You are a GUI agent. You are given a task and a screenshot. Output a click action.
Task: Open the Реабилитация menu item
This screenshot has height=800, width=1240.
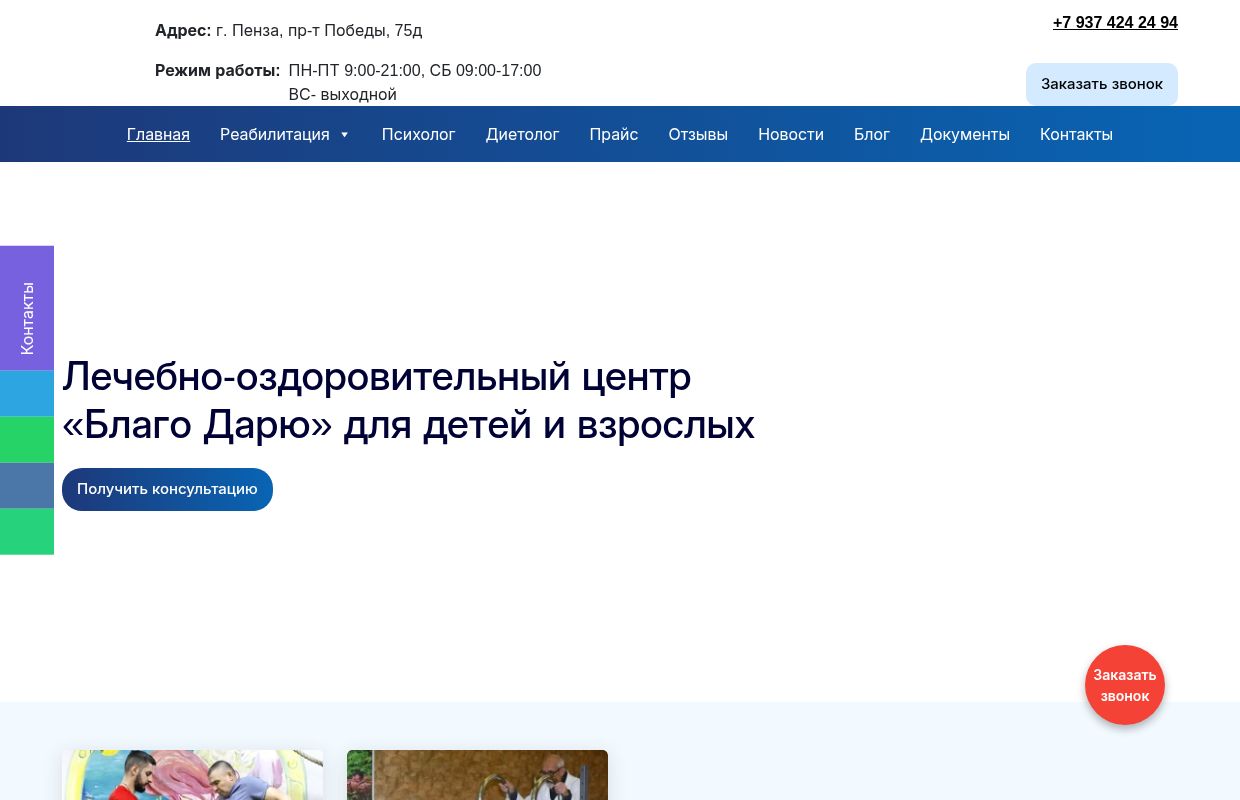pyautogui.click(x=275, y=134)
